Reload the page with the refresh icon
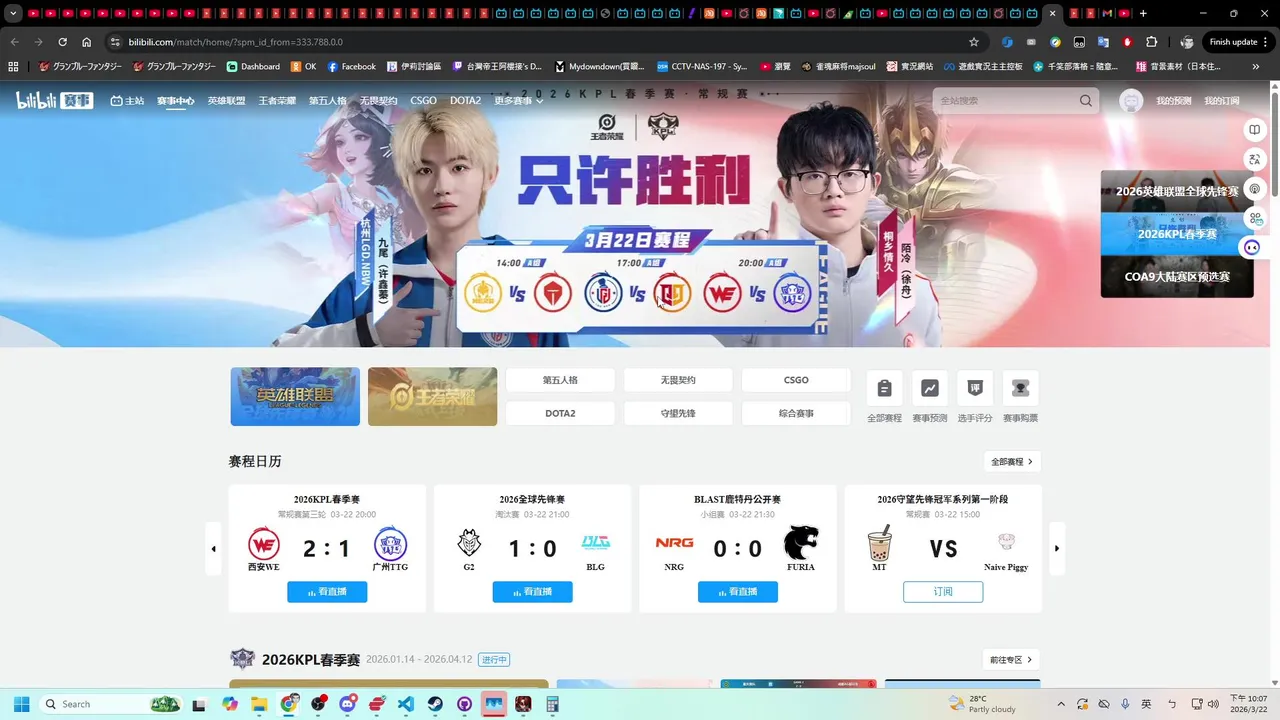The image size is (1280, 720). 62,42
